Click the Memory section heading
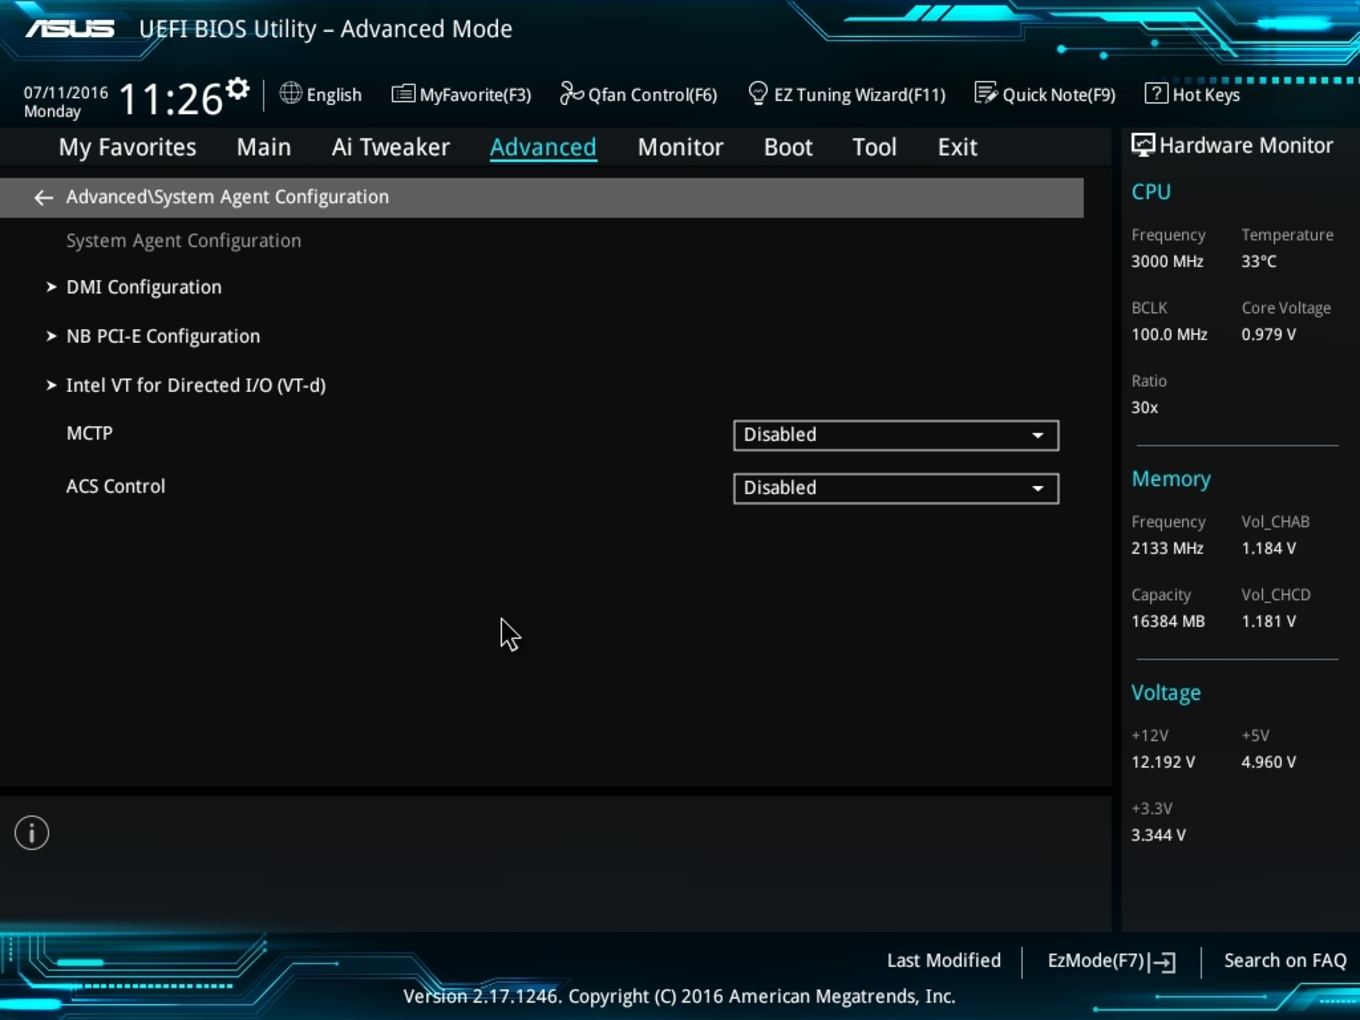This screenshot has width=1360, height=1020. [x=1171, y=479]
